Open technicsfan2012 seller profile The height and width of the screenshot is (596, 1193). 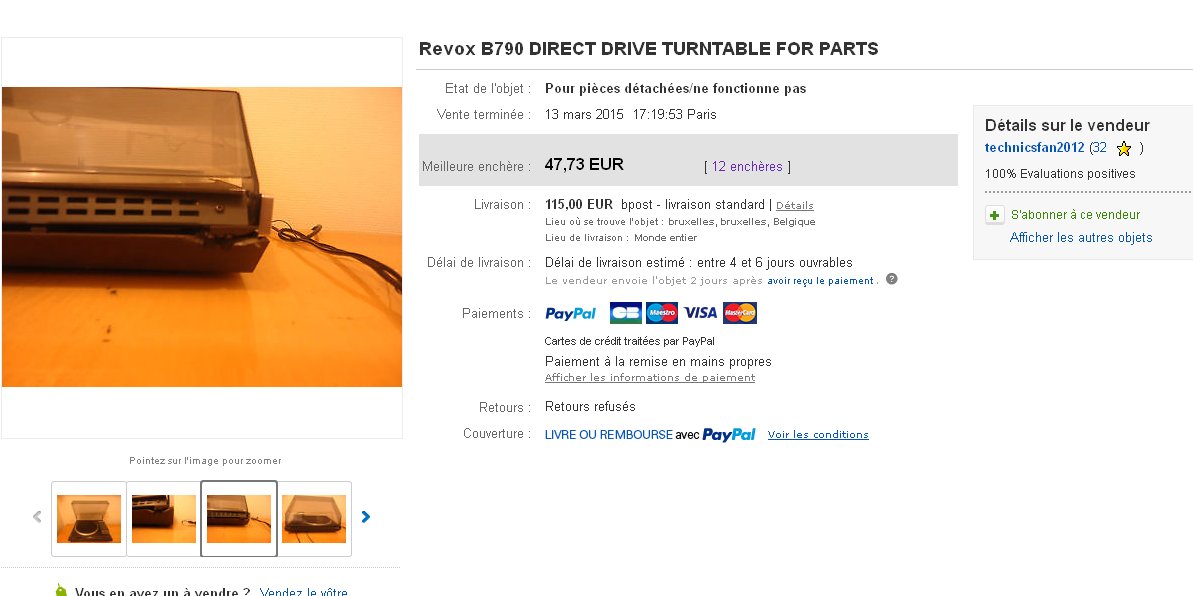(x=1034, y=148)
